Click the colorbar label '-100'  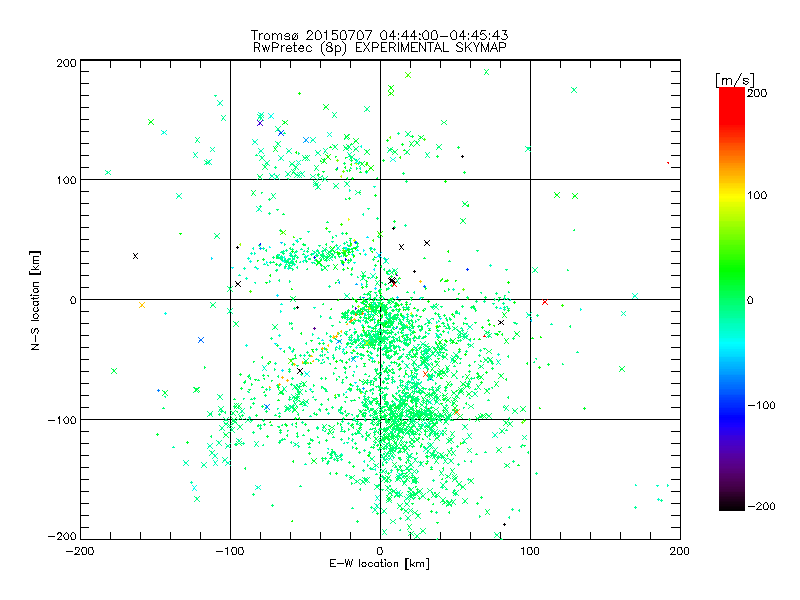761,406
